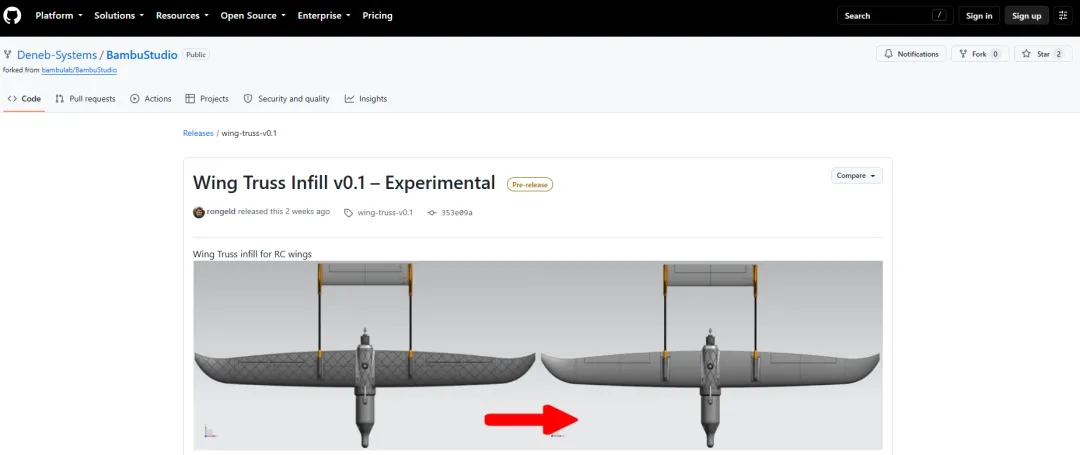Switch to the Pull requests tab
This screenshot has height=455, width=1080.
(x=85, y=98)
